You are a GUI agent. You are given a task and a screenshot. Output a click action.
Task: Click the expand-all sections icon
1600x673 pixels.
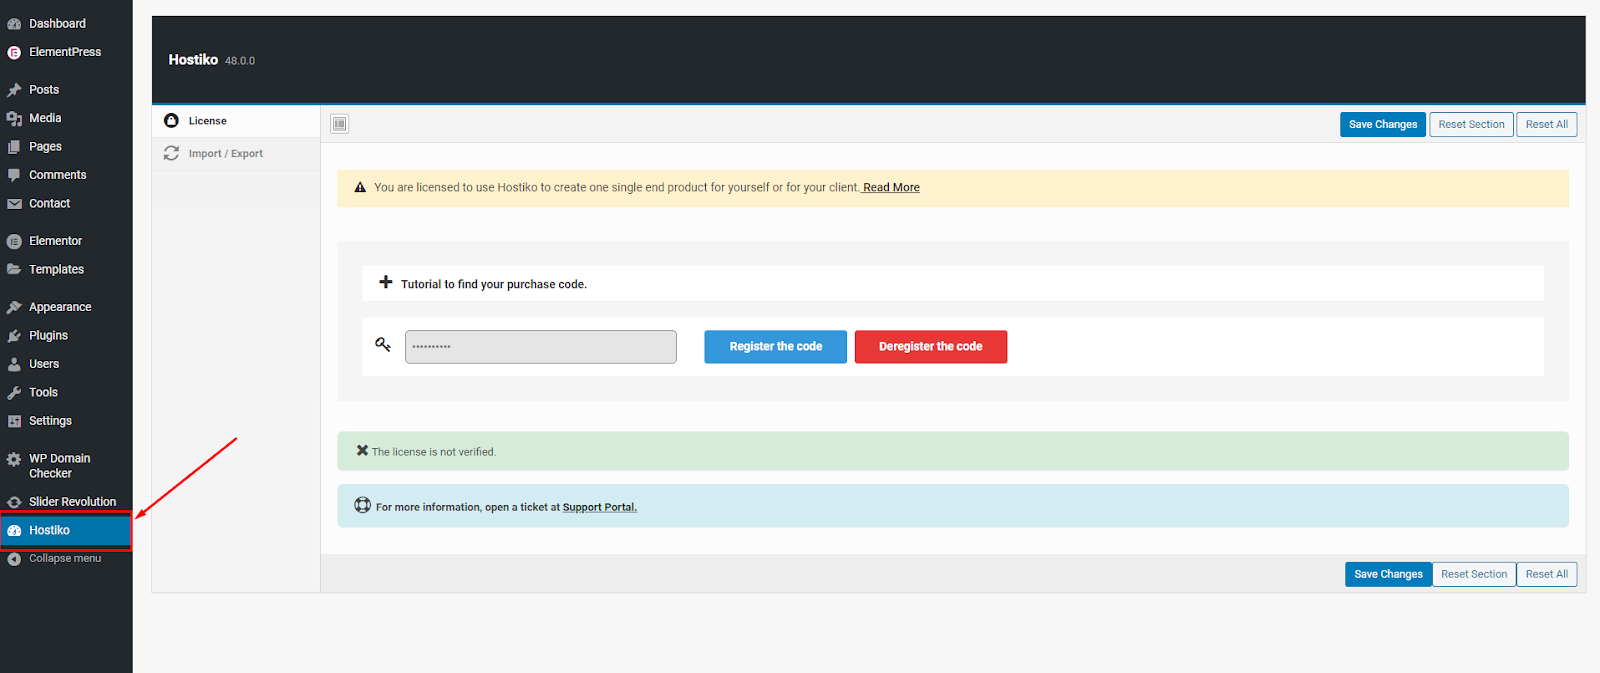click(340, 124)
